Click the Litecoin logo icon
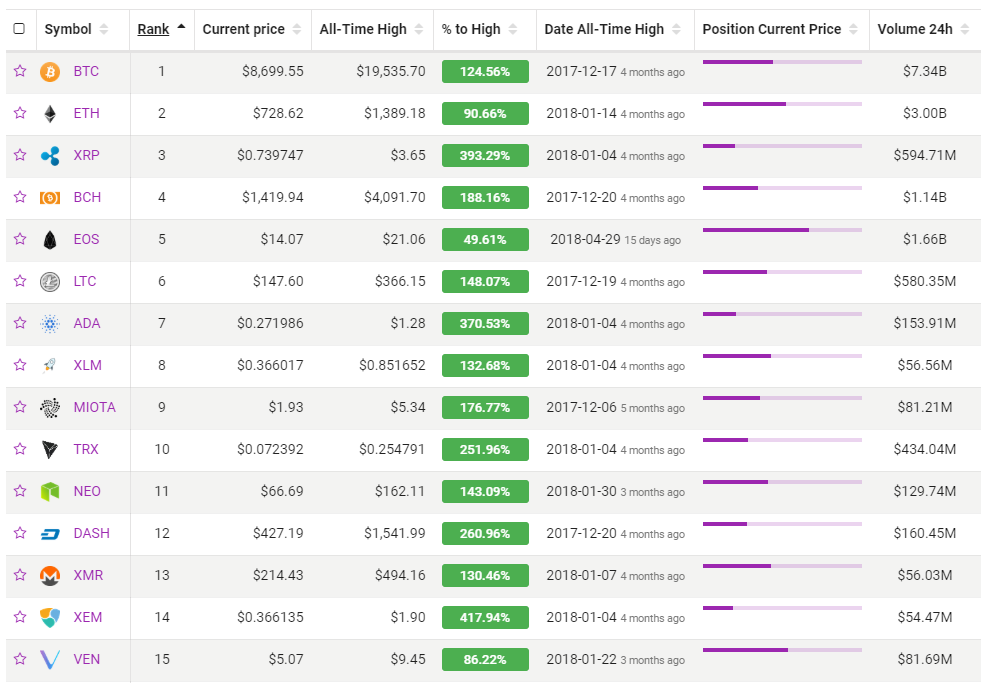986x683 pixels. [x=50, y=282]
